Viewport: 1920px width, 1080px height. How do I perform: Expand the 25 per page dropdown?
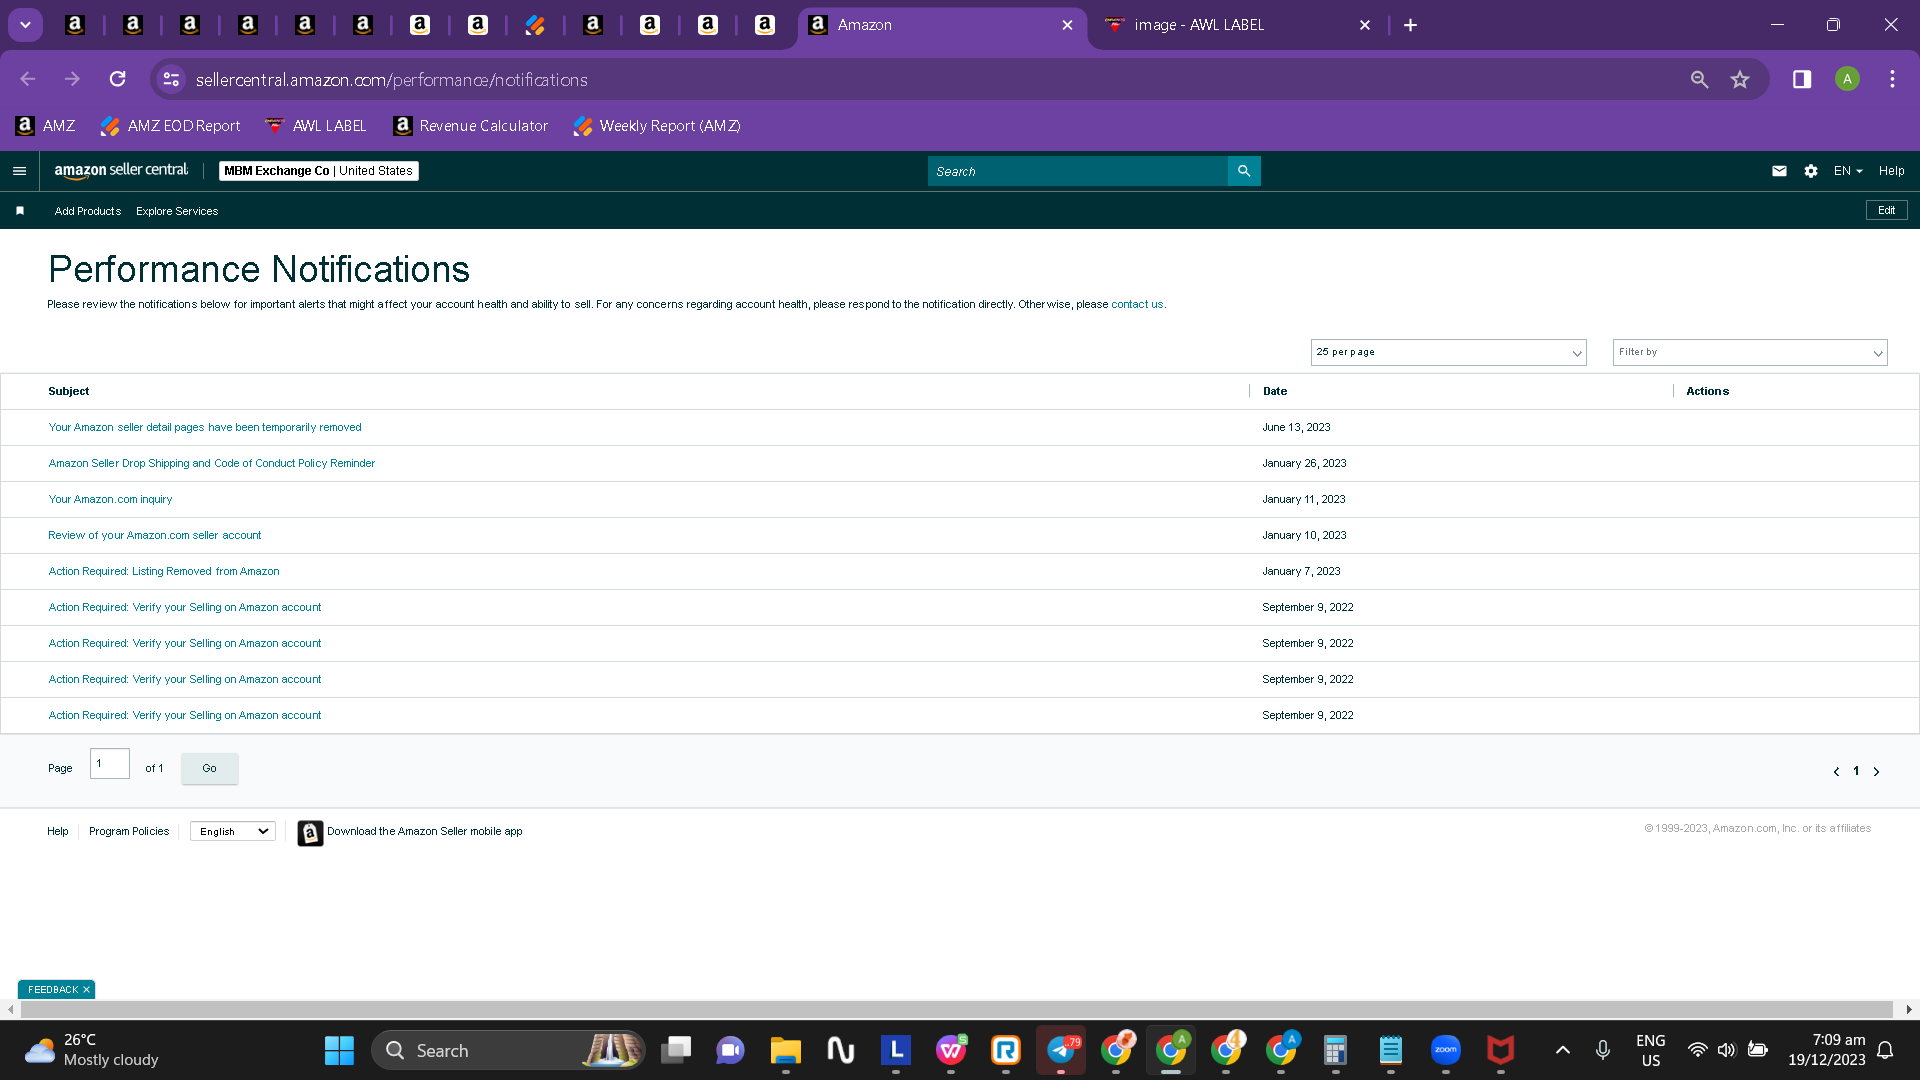tap(1448, 352)
